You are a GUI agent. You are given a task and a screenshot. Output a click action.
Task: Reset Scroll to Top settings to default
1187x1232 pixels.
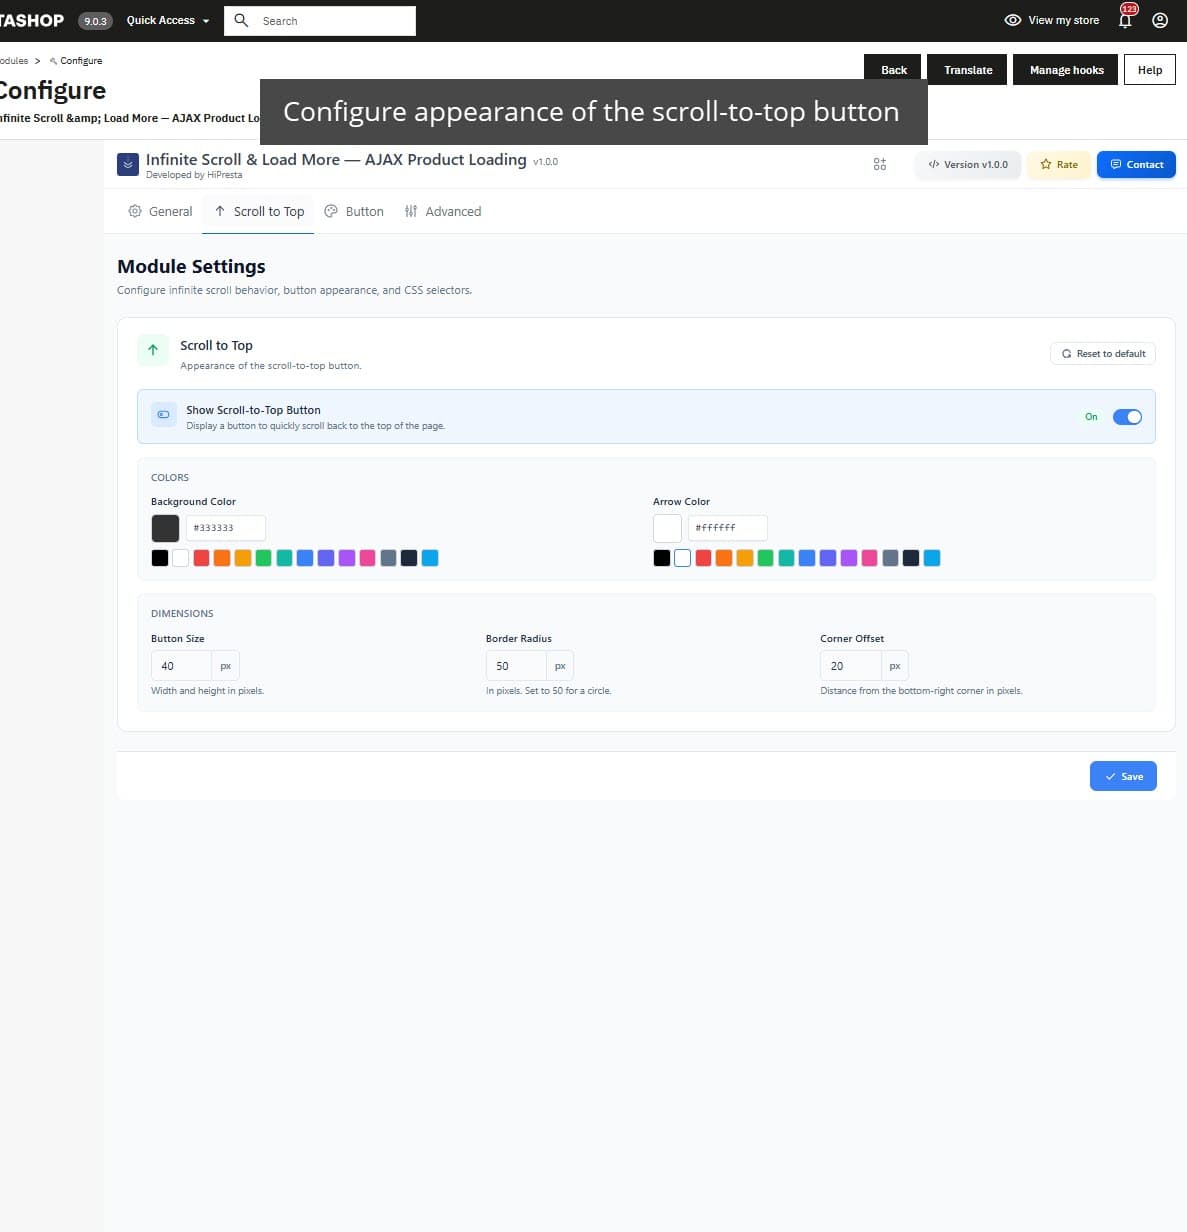tap(1103, 353)
